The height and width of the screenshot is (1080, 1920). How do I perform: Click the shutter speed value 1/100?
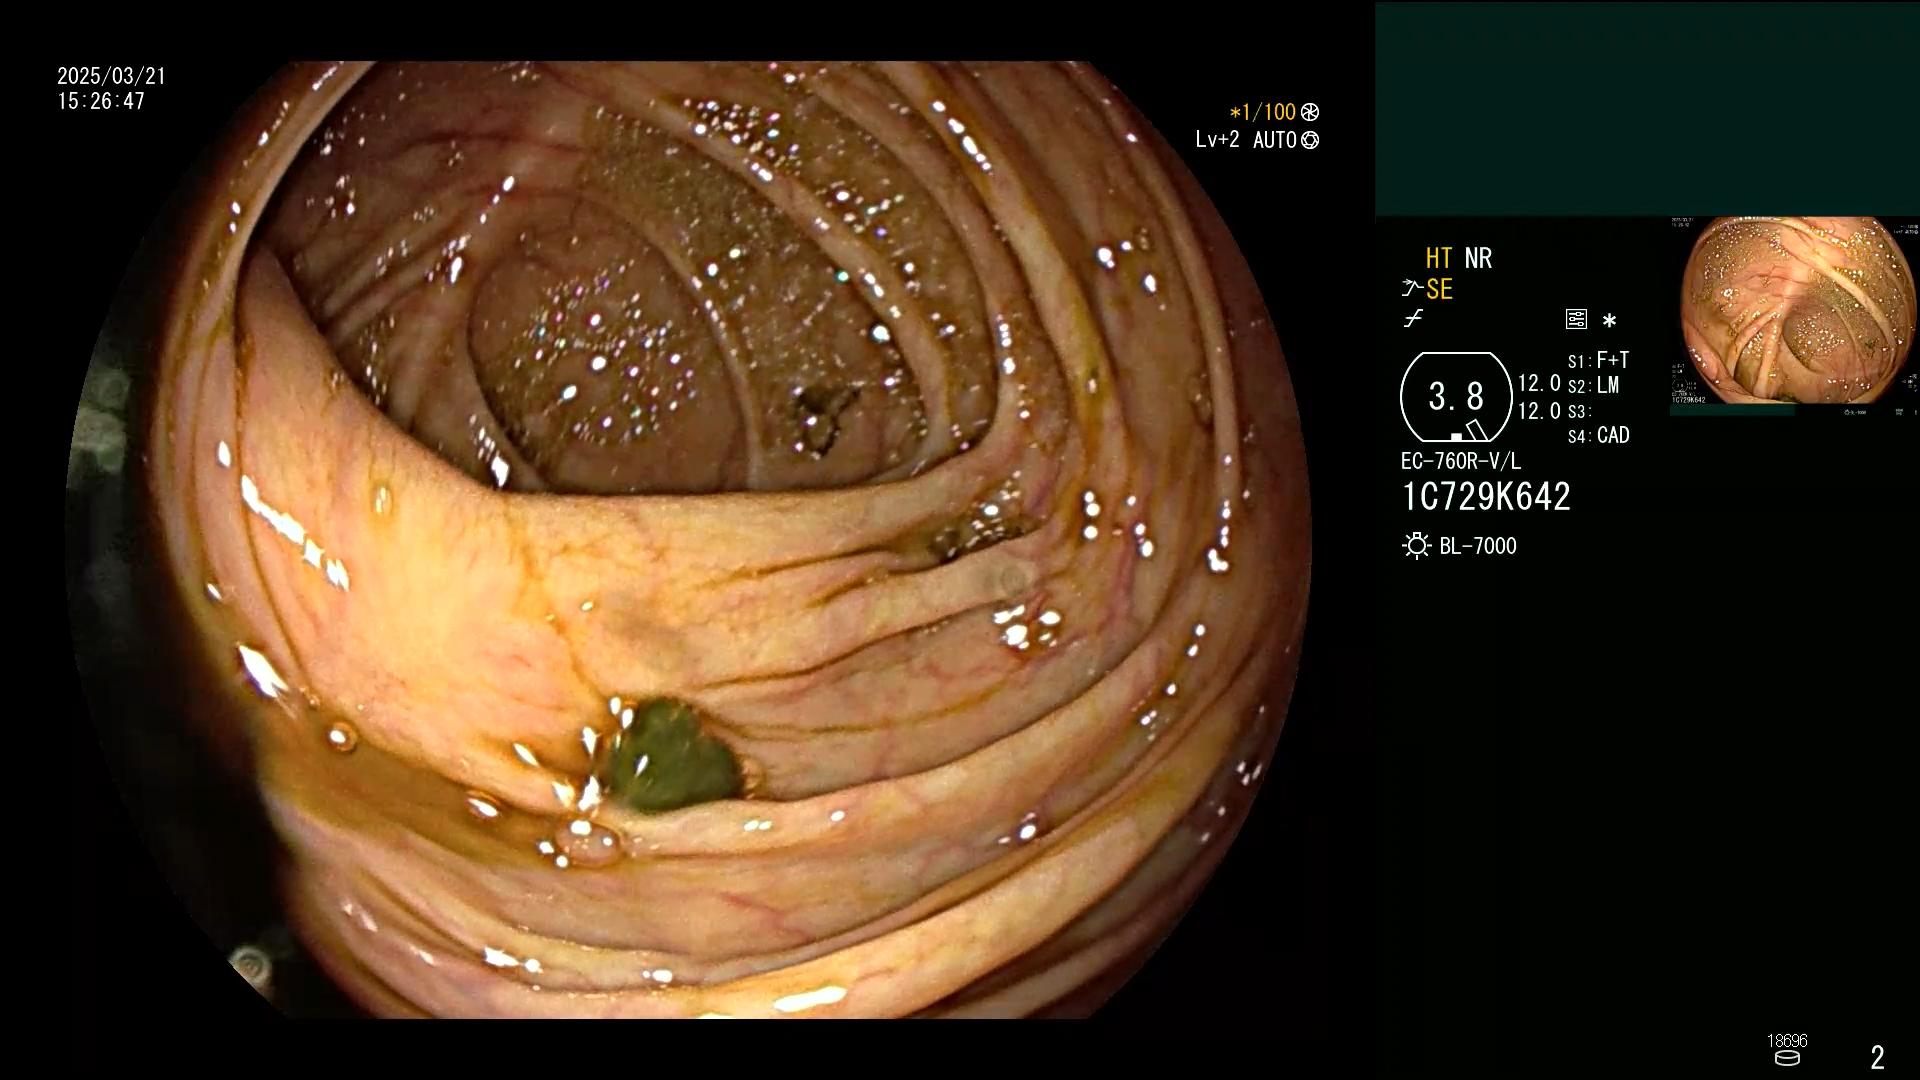pyautogui.click(x=1268, y=112)
